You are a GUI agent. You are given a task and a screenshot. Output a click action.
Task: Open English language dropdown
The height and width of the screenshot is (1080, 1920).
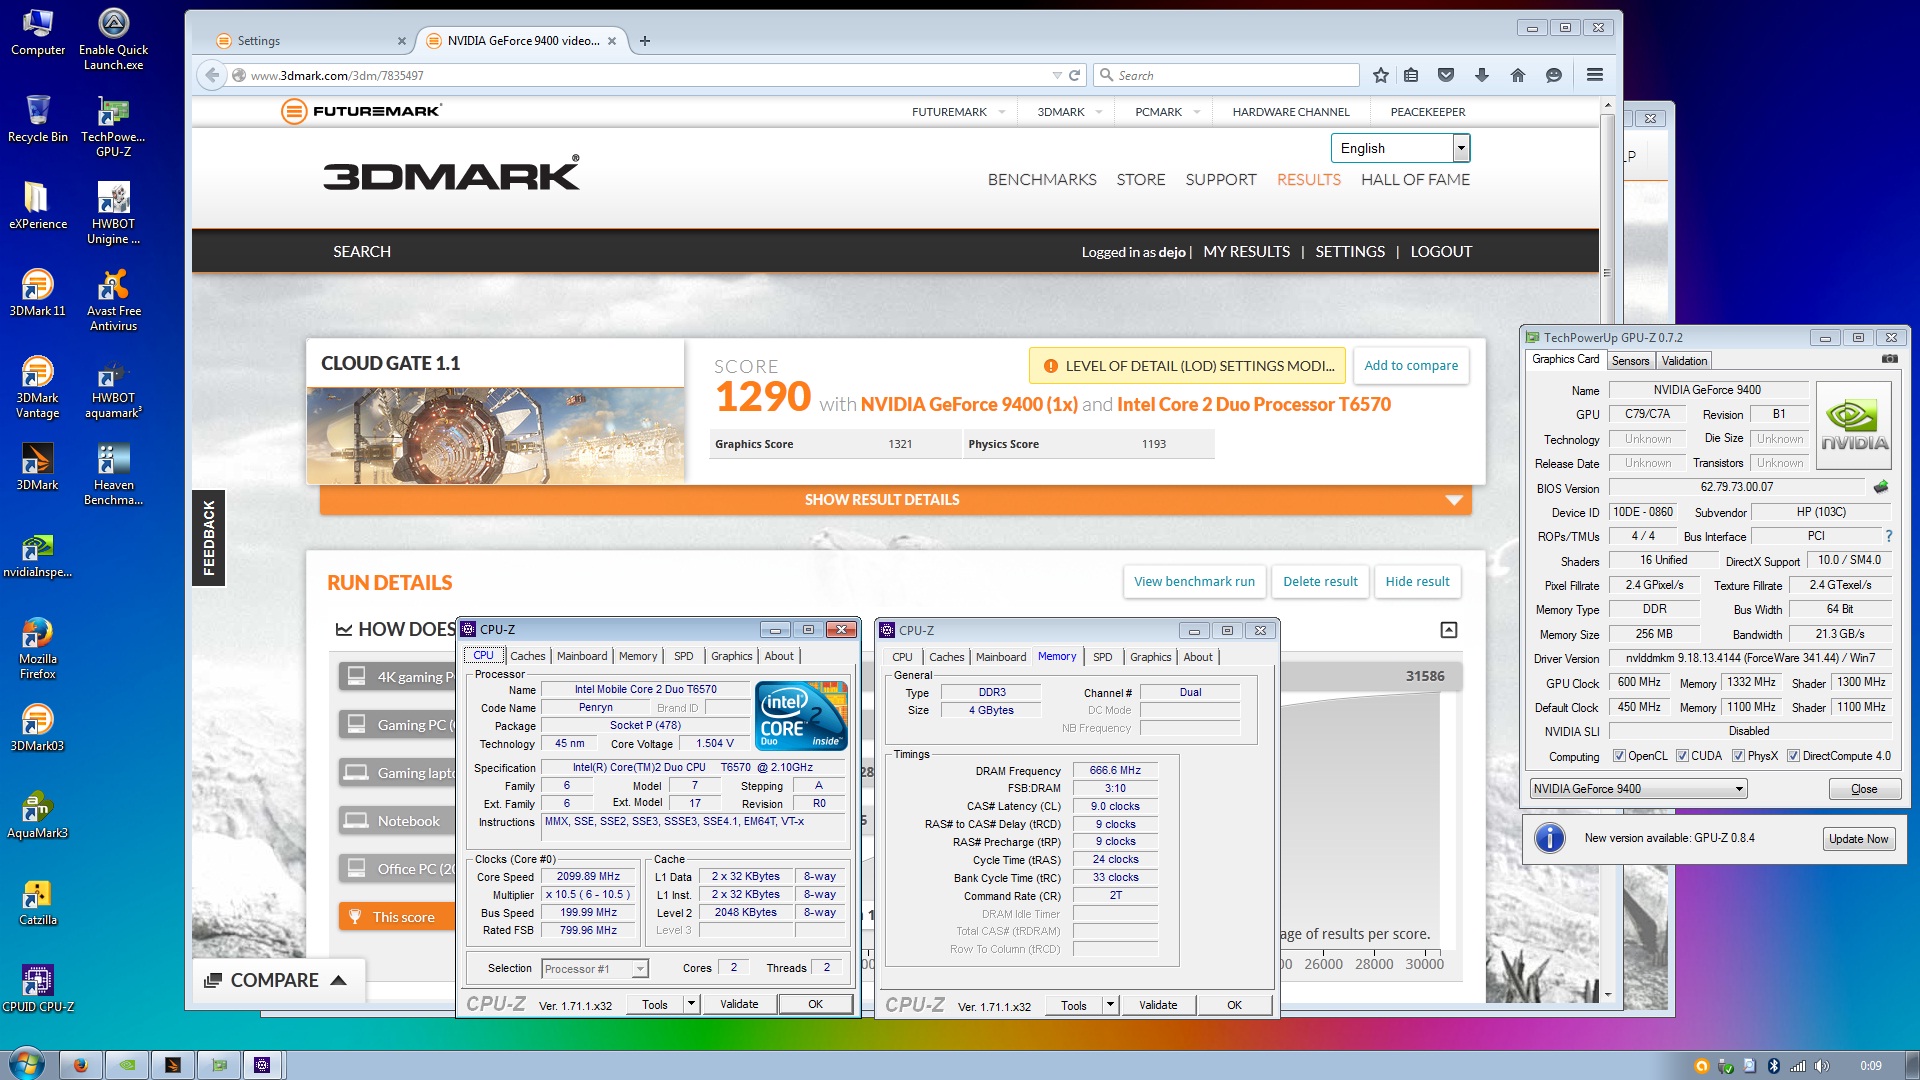click(1400, 148)
